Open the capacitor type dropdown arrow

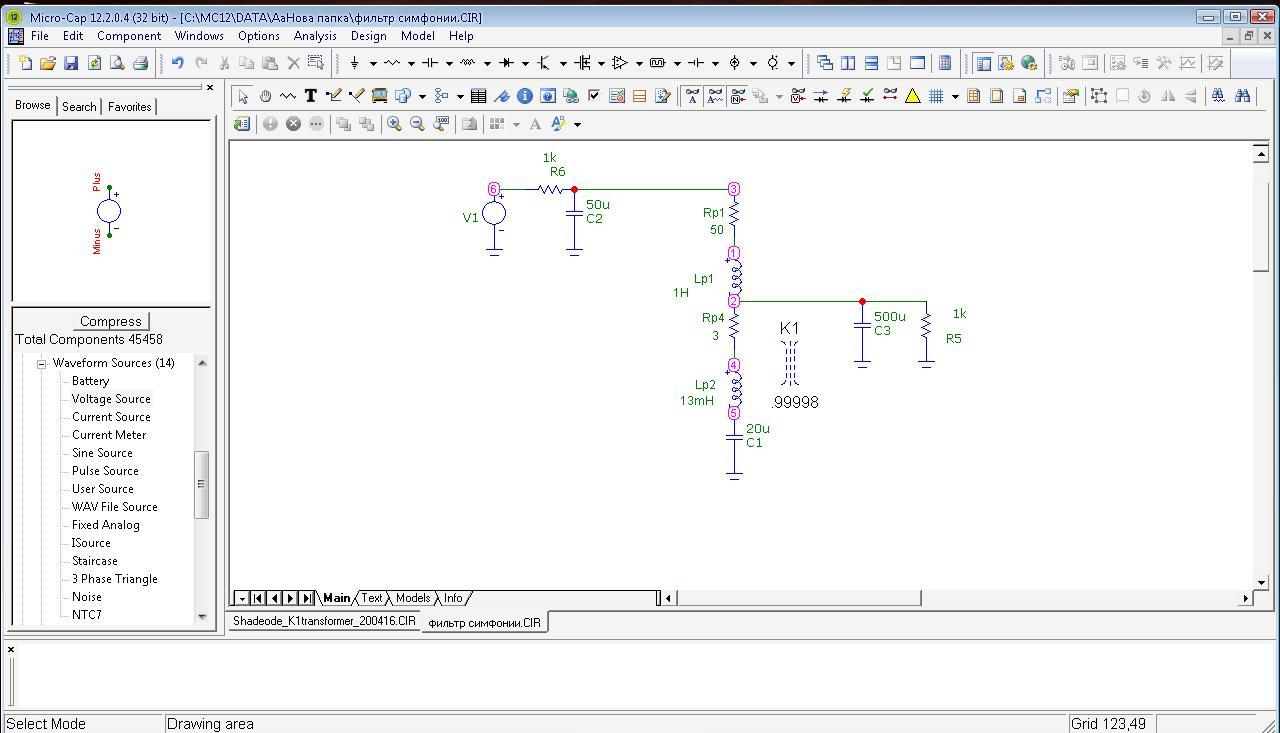pyautogui.click(x=449, y=63)
